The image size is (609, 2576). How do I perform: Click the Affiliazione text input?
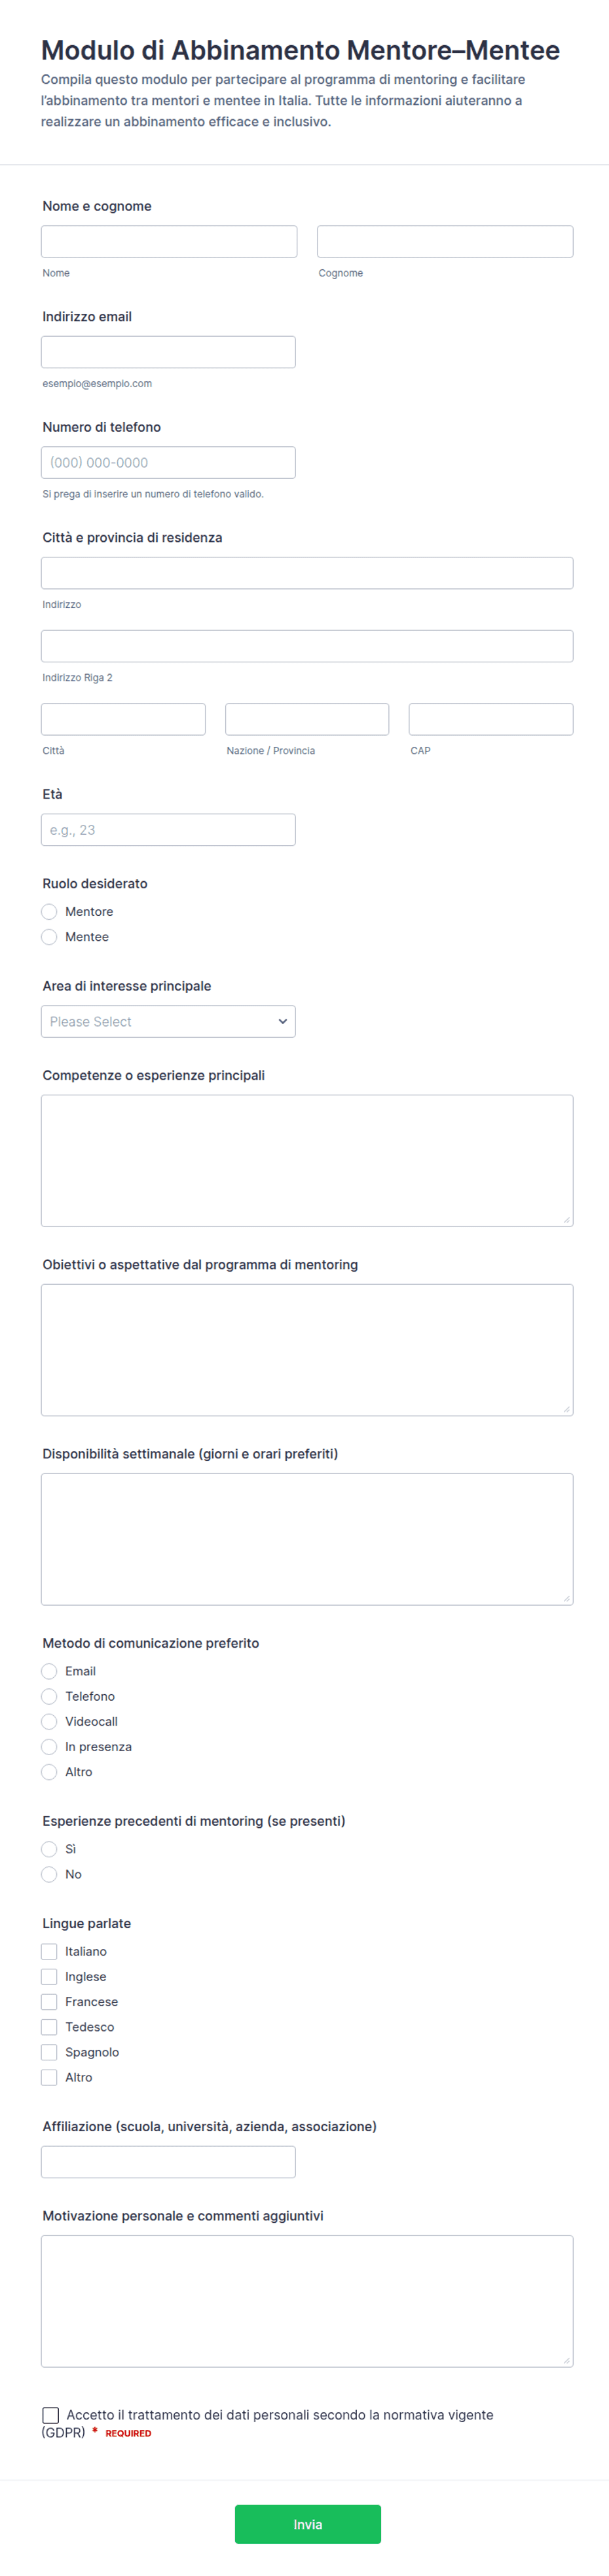pos(168,2161)
